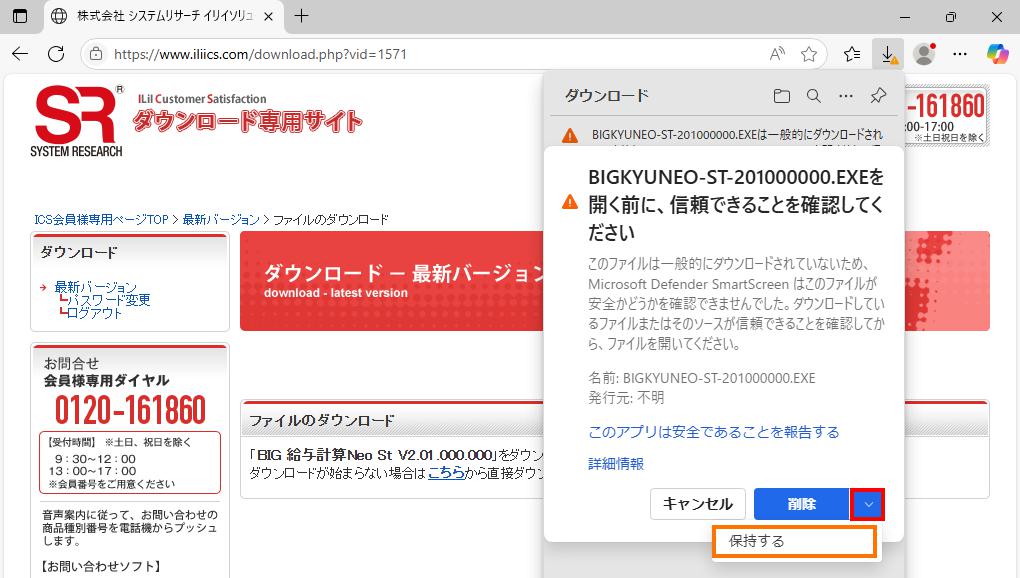Open downloads folder icon in Downloads panel
The height and width of the screenshot is (578, 1020).
click(781, 96)
